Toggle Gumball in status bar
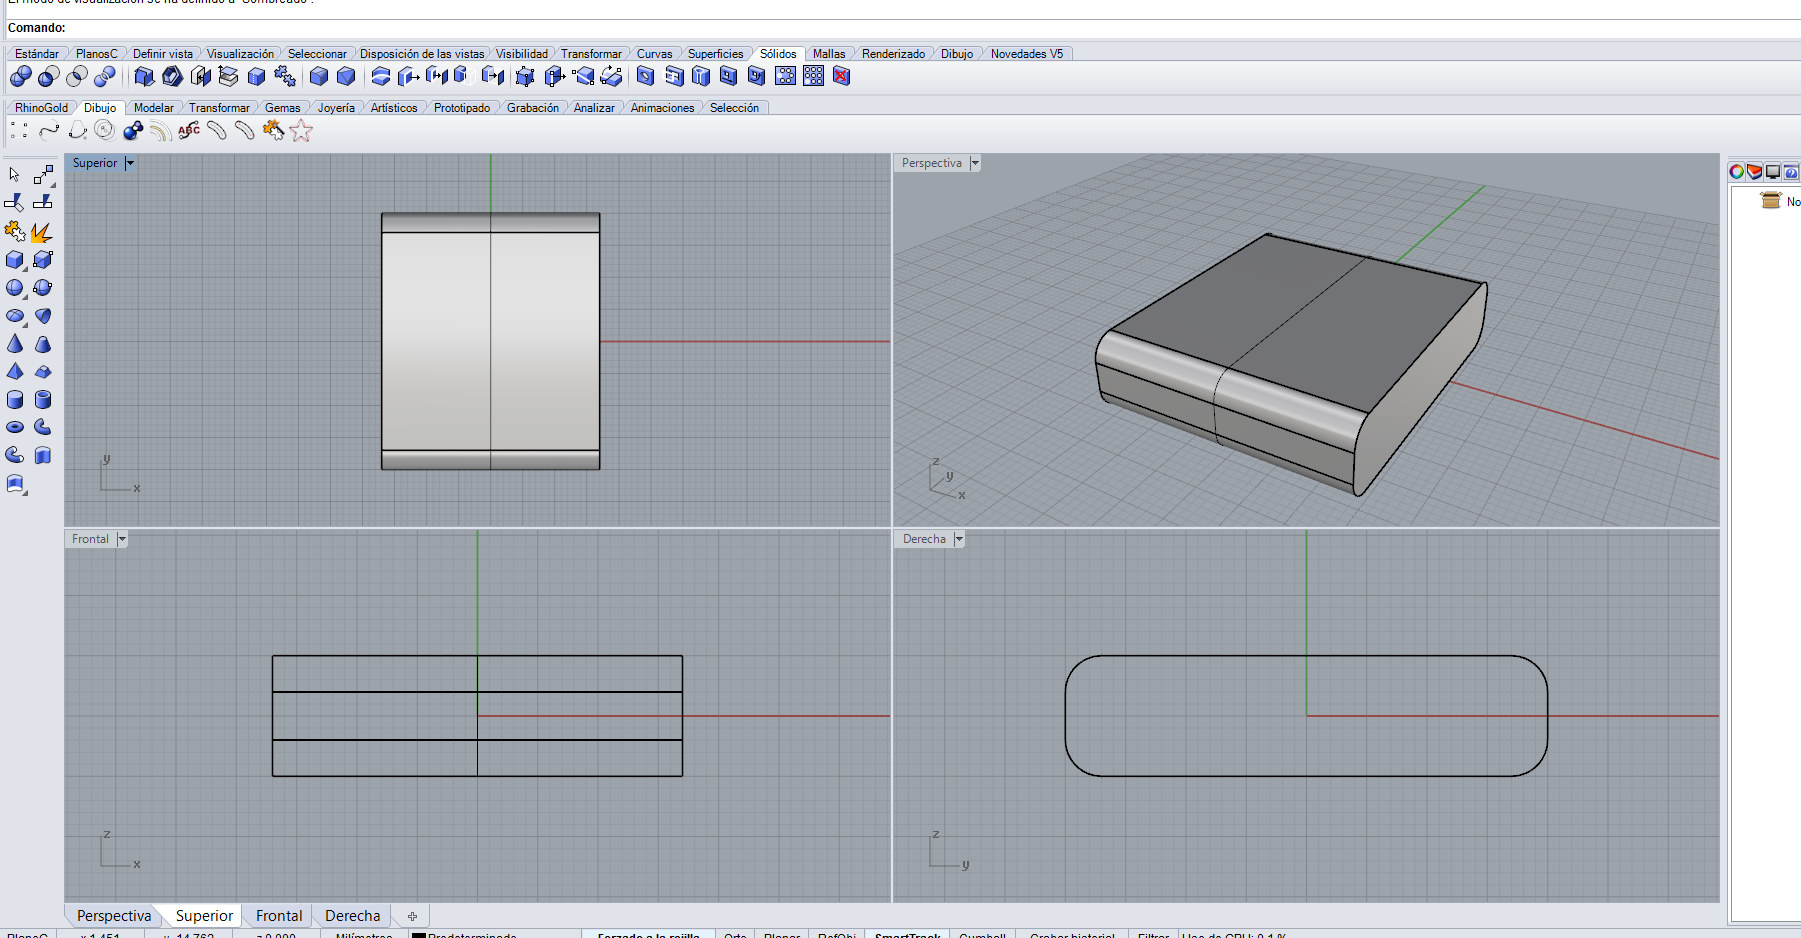The image size is (1801, 938). pyautogui.click(x=982, y=935)
